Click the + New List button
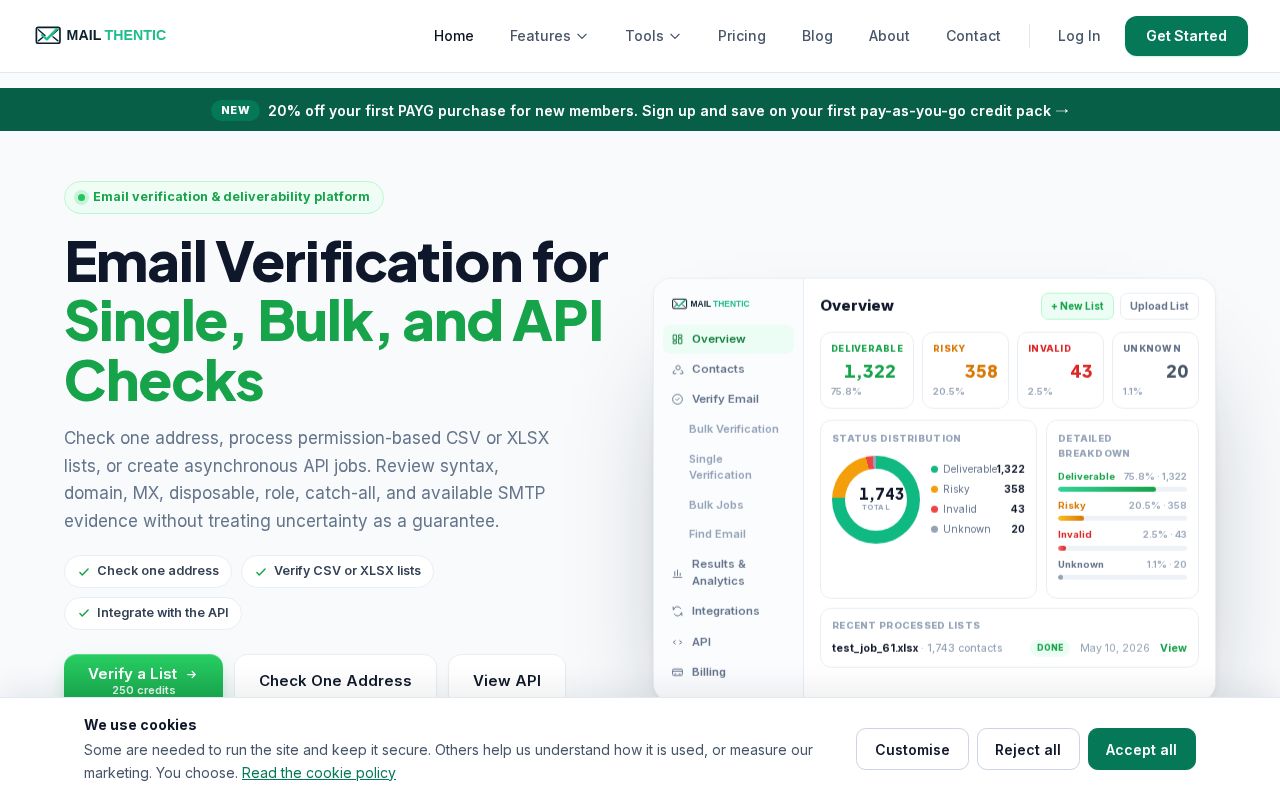 [x=1077, y=306]
